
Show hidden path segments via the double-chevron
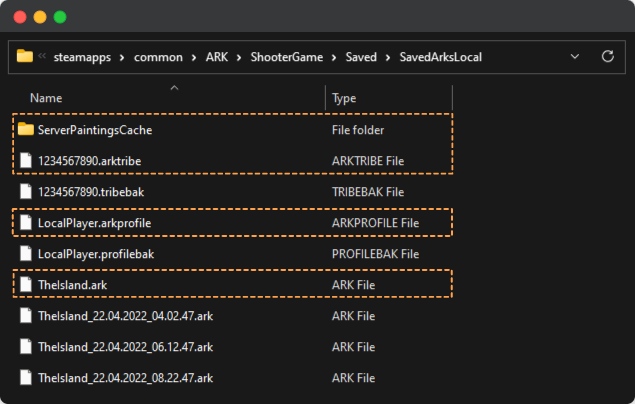tap(42, 56)
